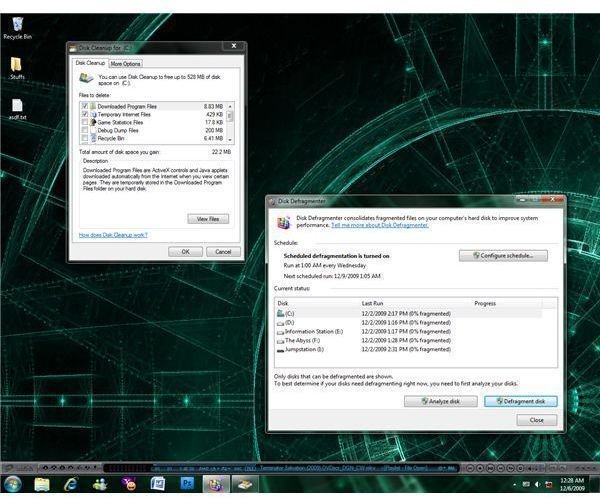Open 'Tell me more about Disk Defragmenter' link
Screen dimensions: 600x498
point(380,225)
